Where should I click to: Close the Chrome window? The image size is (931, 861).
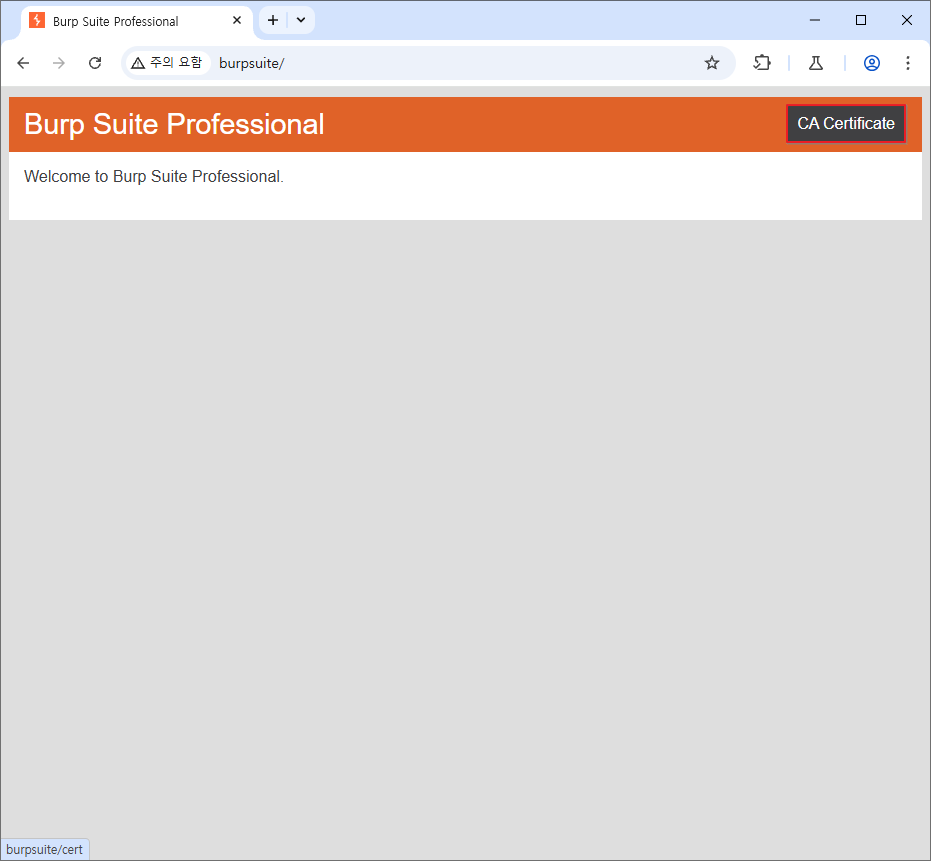tap(907, 20)
